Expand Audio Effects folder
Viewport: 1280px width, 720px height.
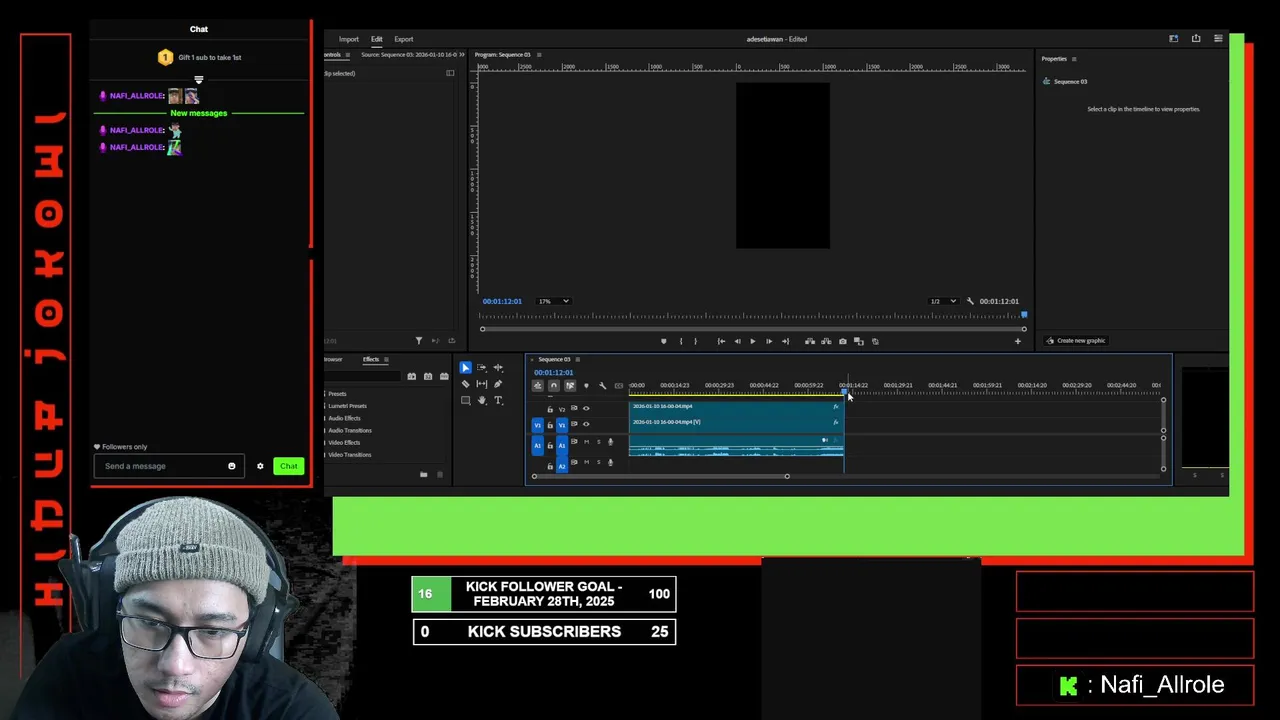pos(344,418)
